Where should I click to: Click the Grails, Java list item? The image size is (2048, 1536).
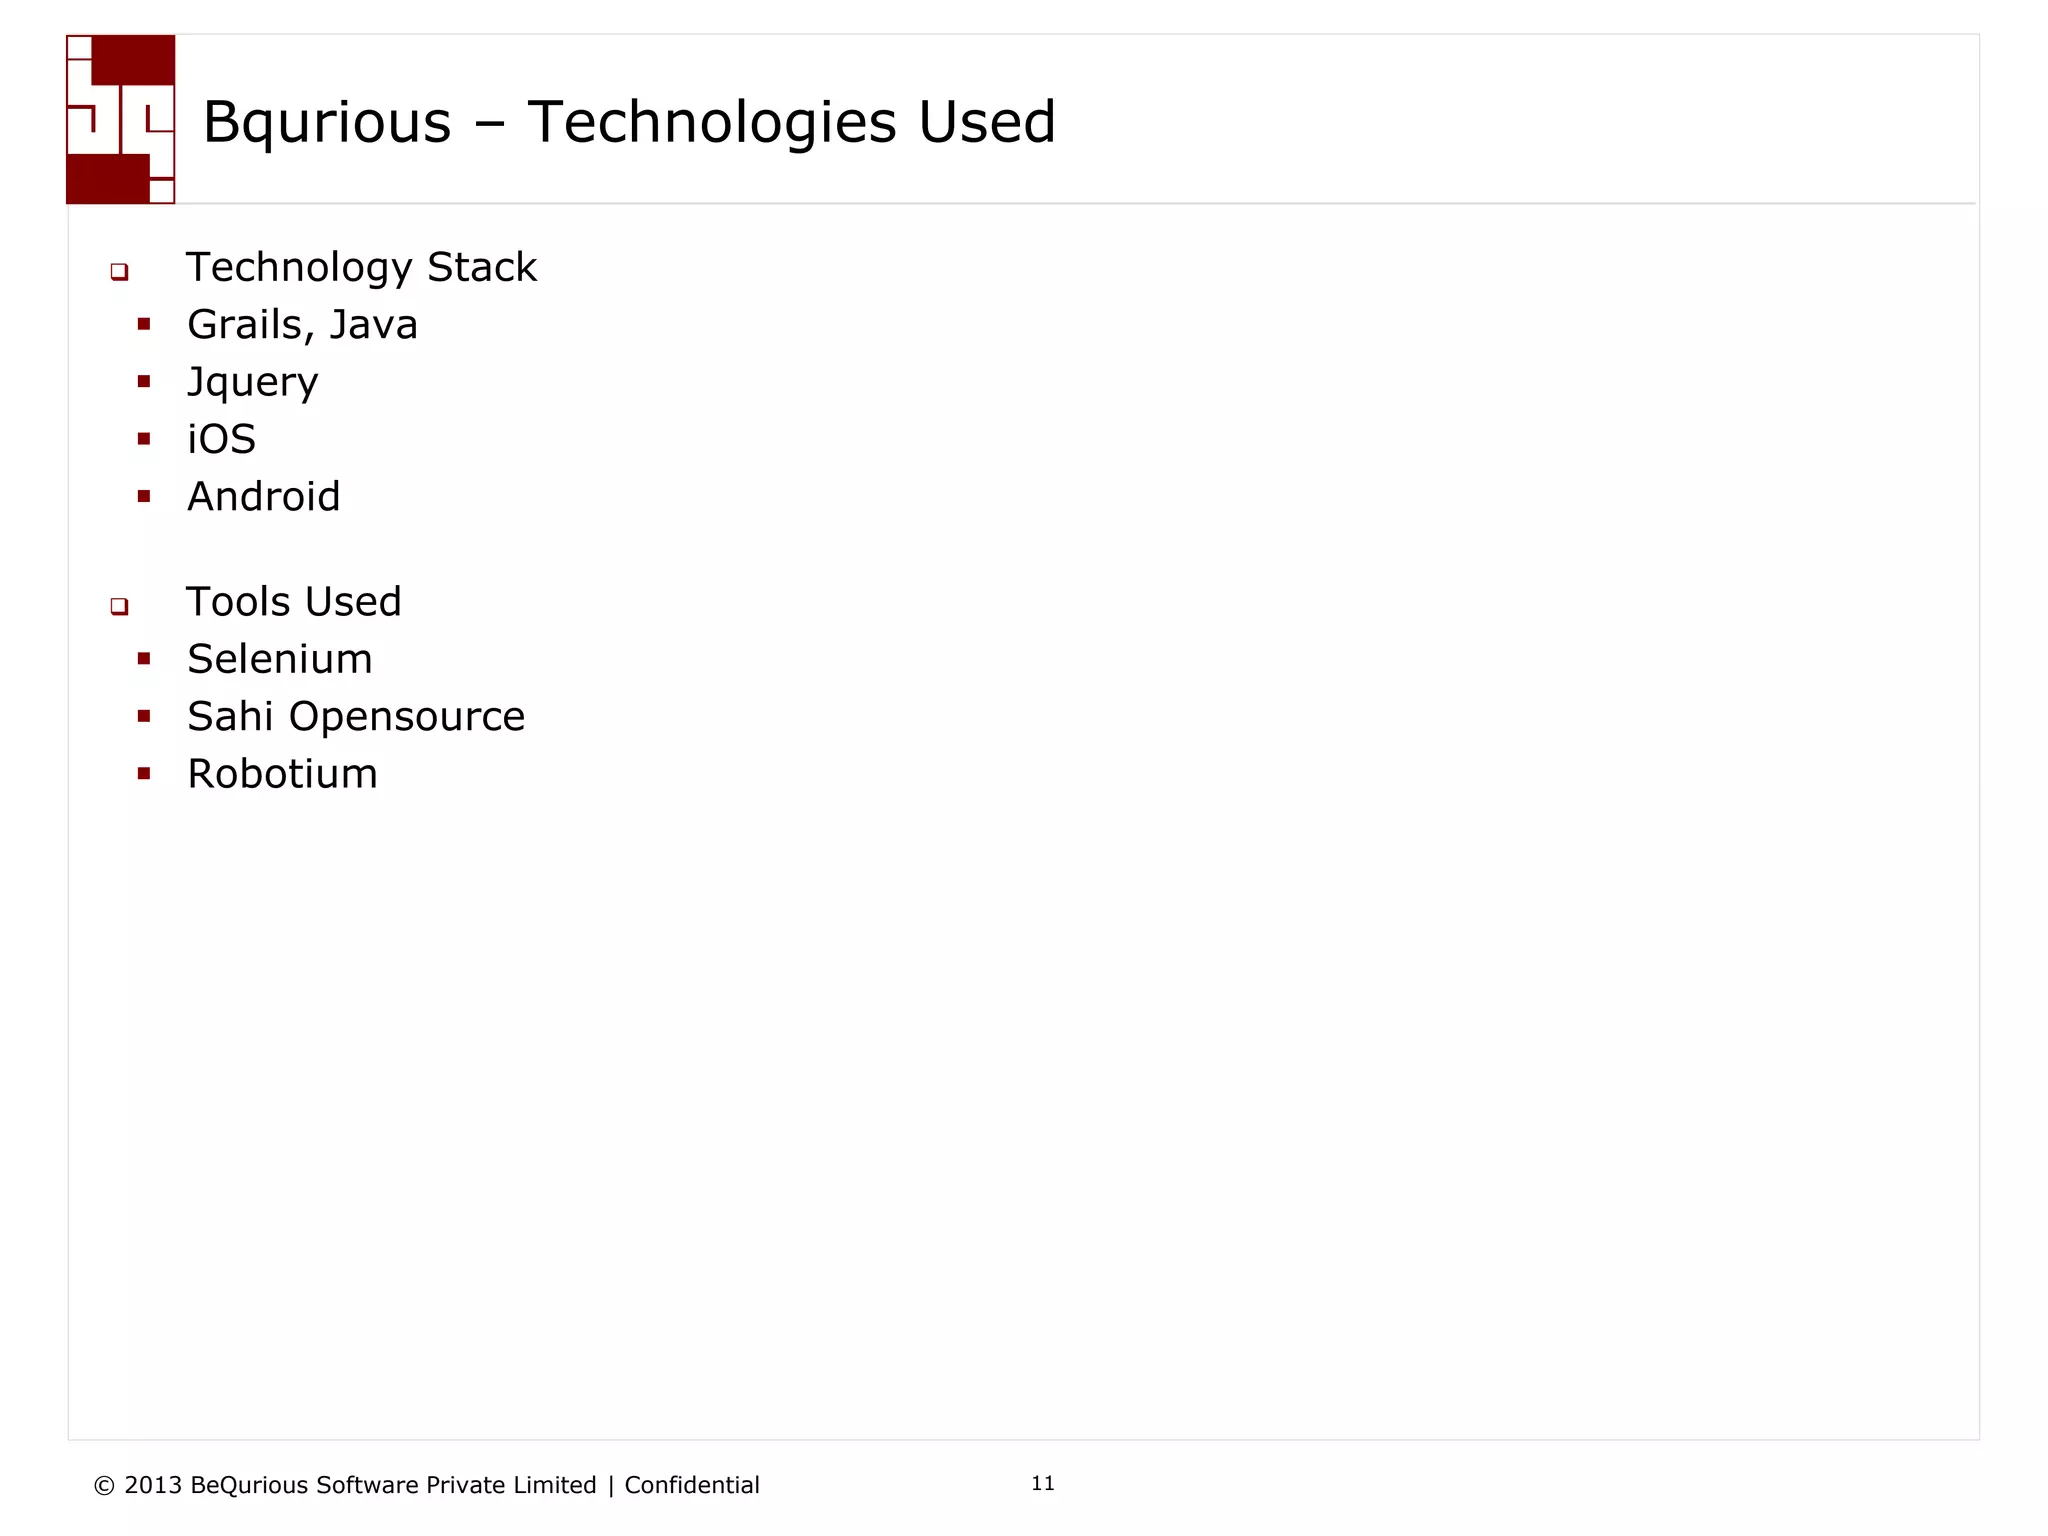[302, 325]
